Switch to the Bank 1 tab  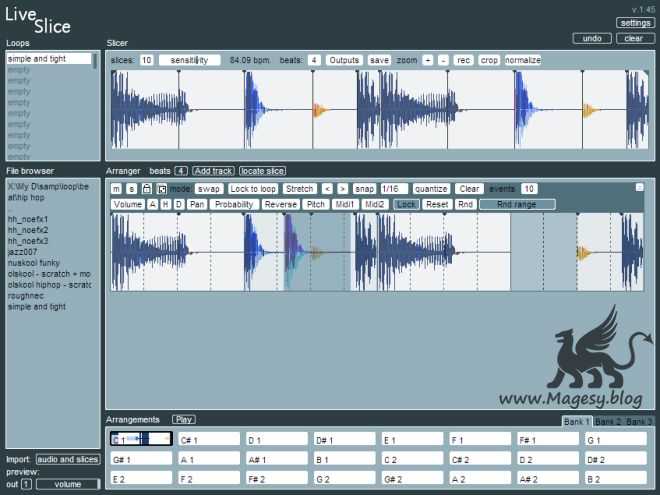click(x=577, y=422)
